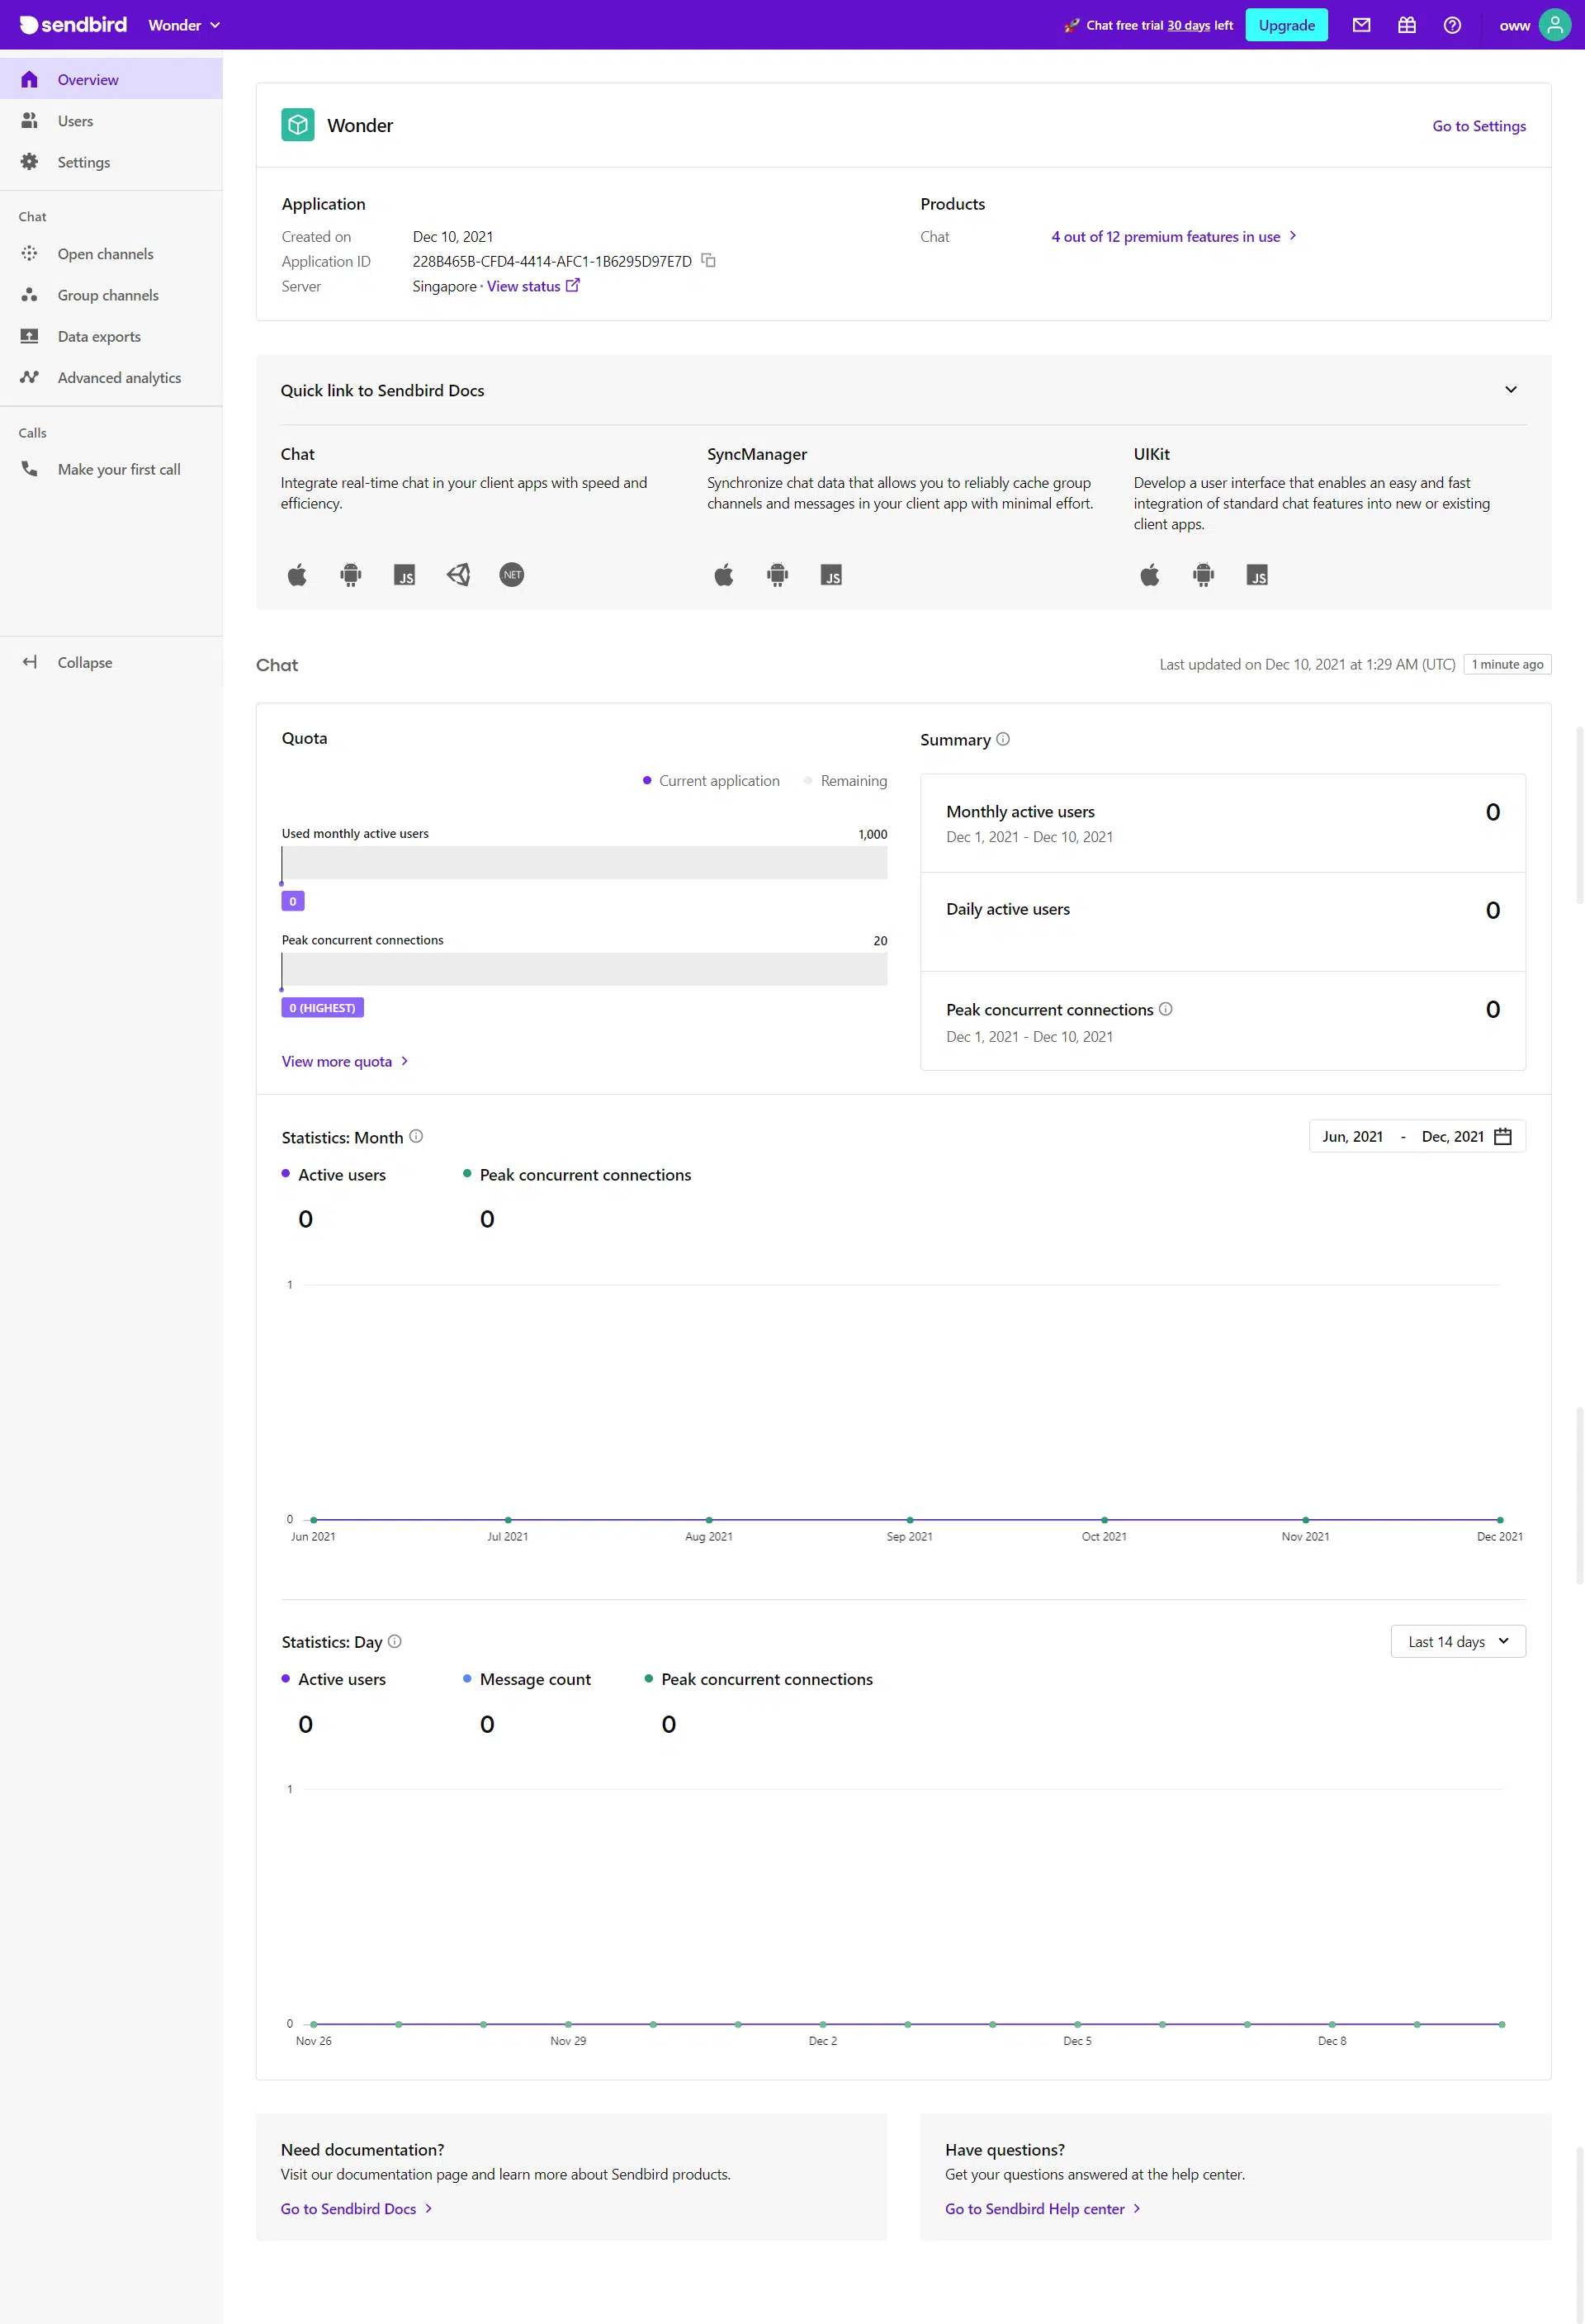Open Overview in the sidebar
This screenshot has width=1585, height=2324.
111,79
